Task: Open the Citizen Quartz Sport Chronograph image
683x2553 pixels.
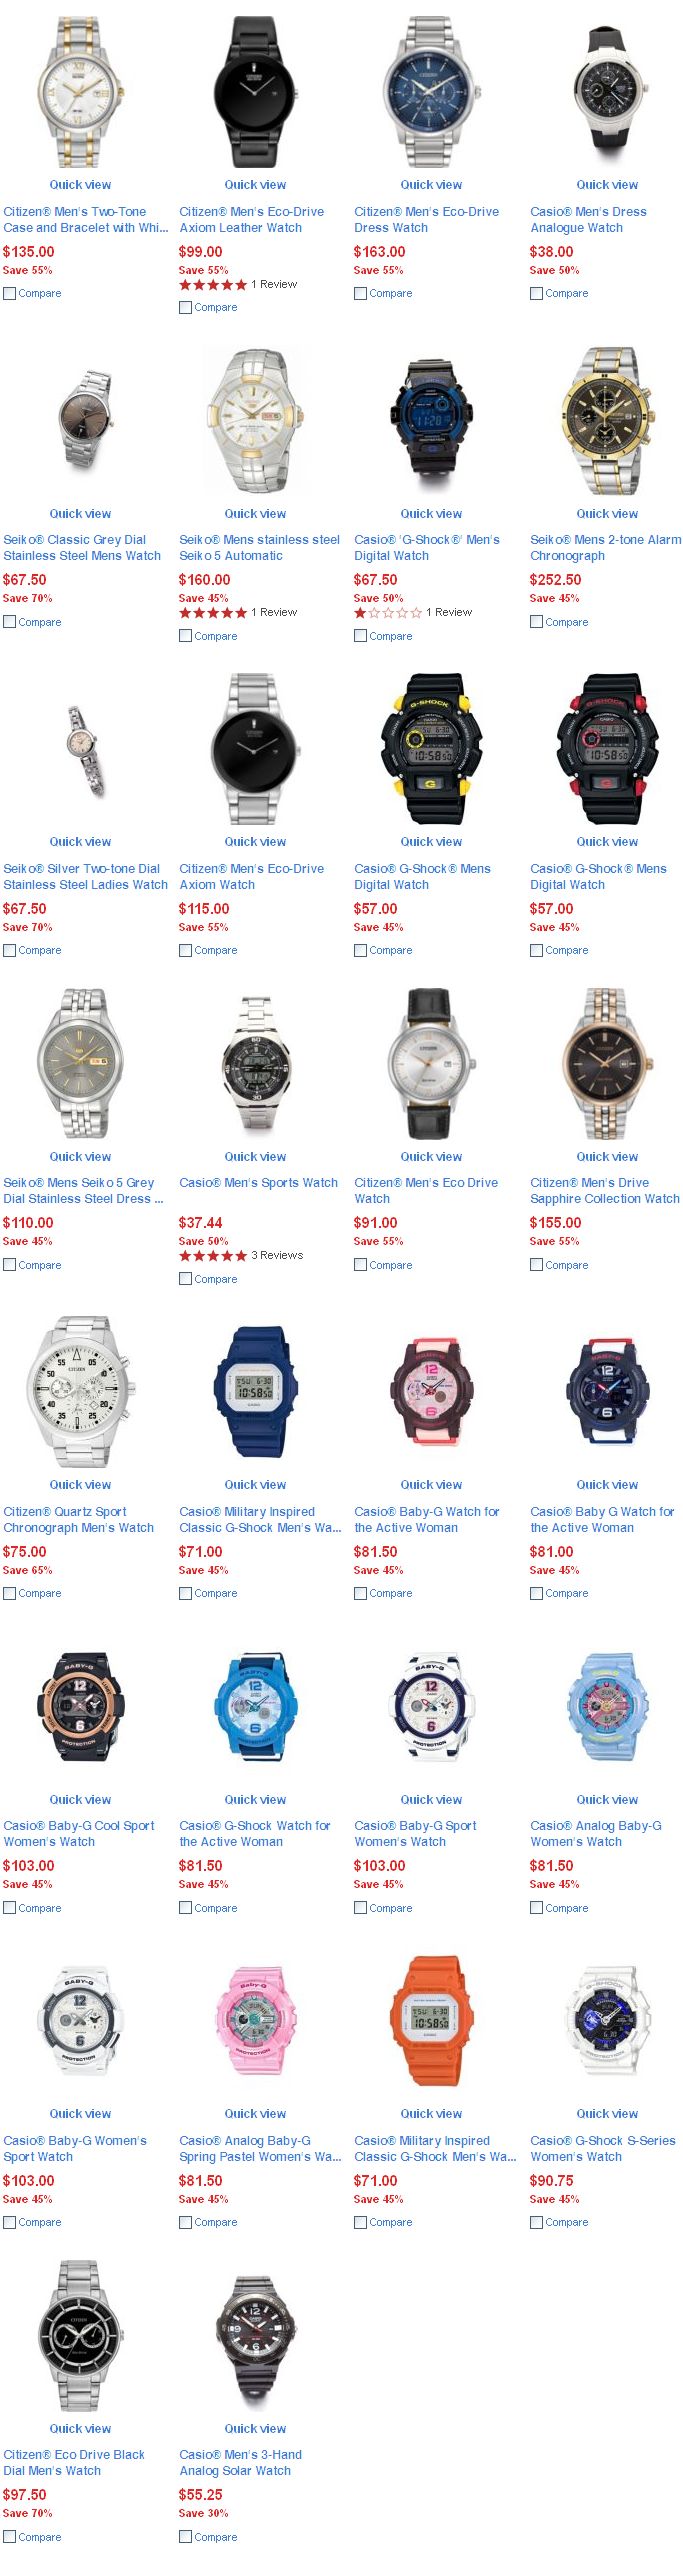Action: coord(80,1390)
